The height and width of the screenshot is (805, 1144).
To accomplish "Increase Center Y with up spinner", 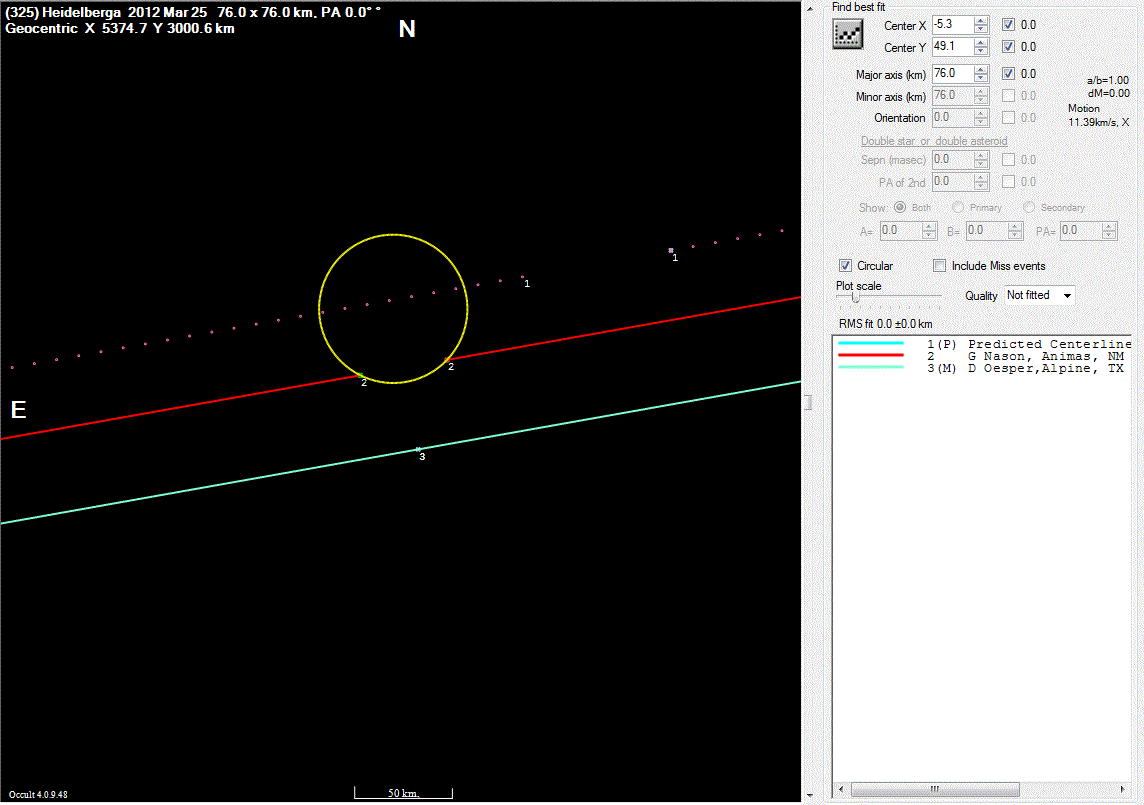I will pos(981,42).
